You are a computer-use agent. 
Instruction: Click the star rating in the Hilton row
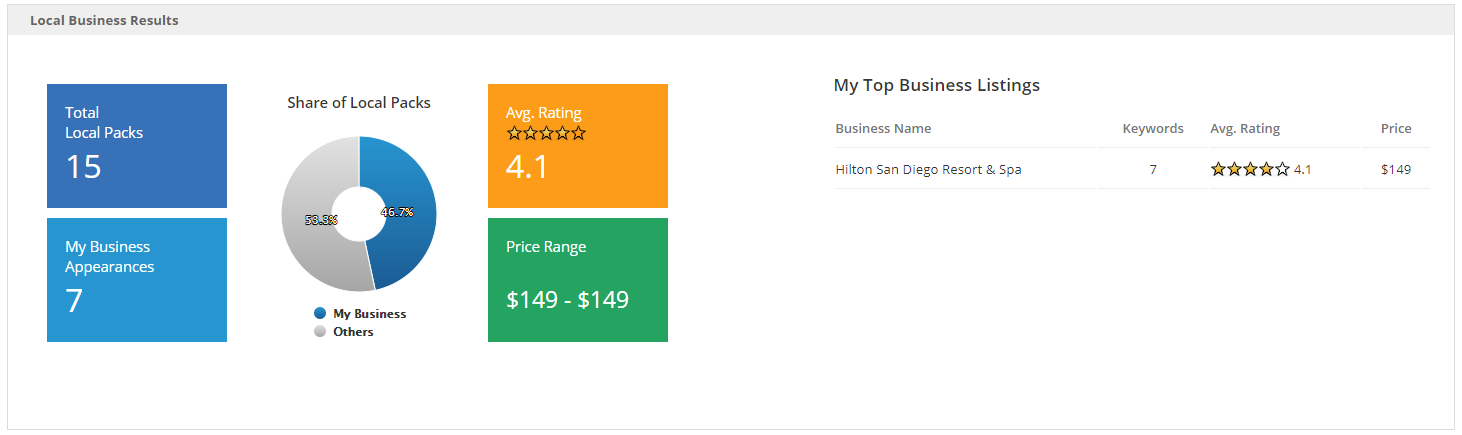tap(1249, 169)
